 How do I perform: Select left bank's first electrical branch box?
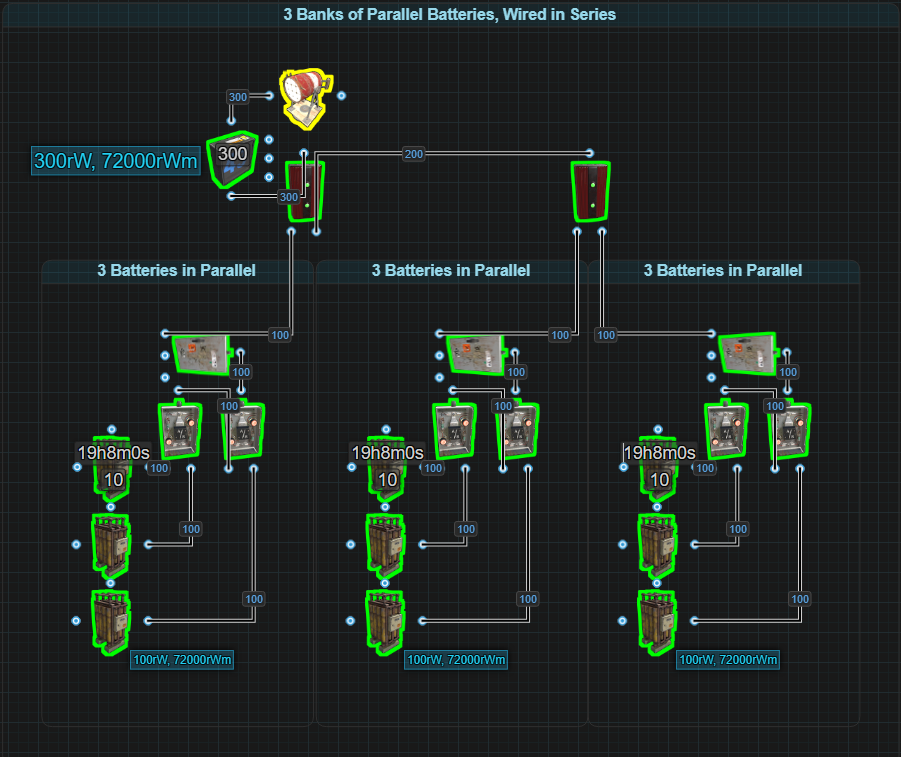pos(180,429)
